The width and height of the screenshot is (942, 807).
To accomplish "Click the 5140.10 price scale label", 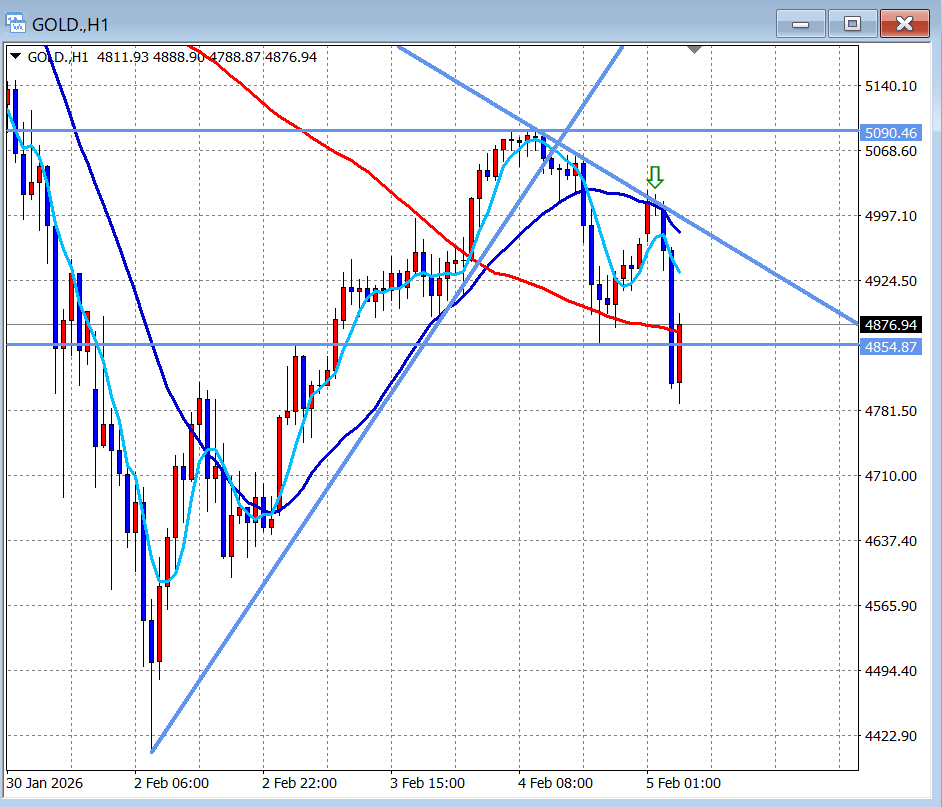I will (889, 86).
